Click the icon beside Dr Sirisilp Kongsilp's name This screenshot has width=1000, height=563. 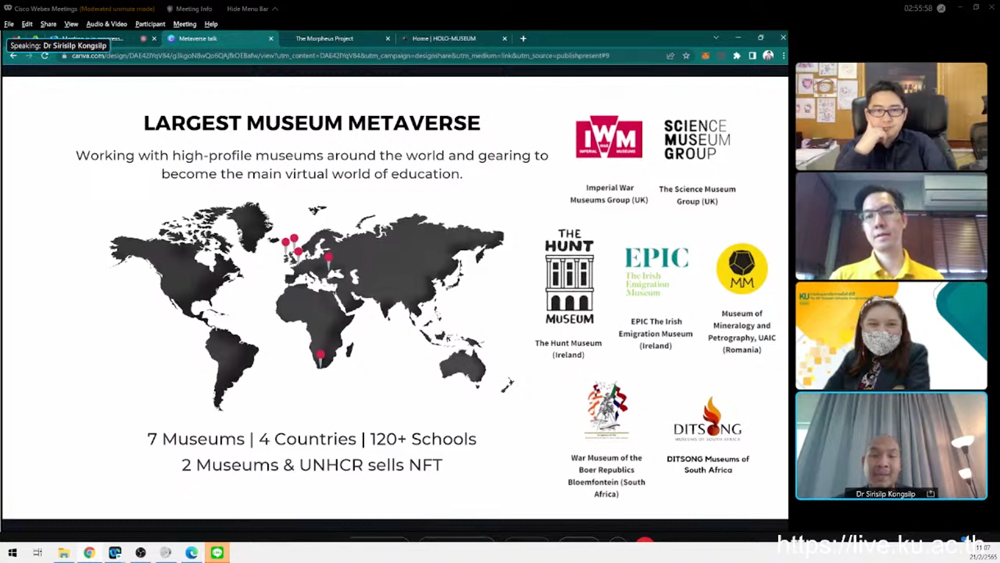[x=930, y=494]
